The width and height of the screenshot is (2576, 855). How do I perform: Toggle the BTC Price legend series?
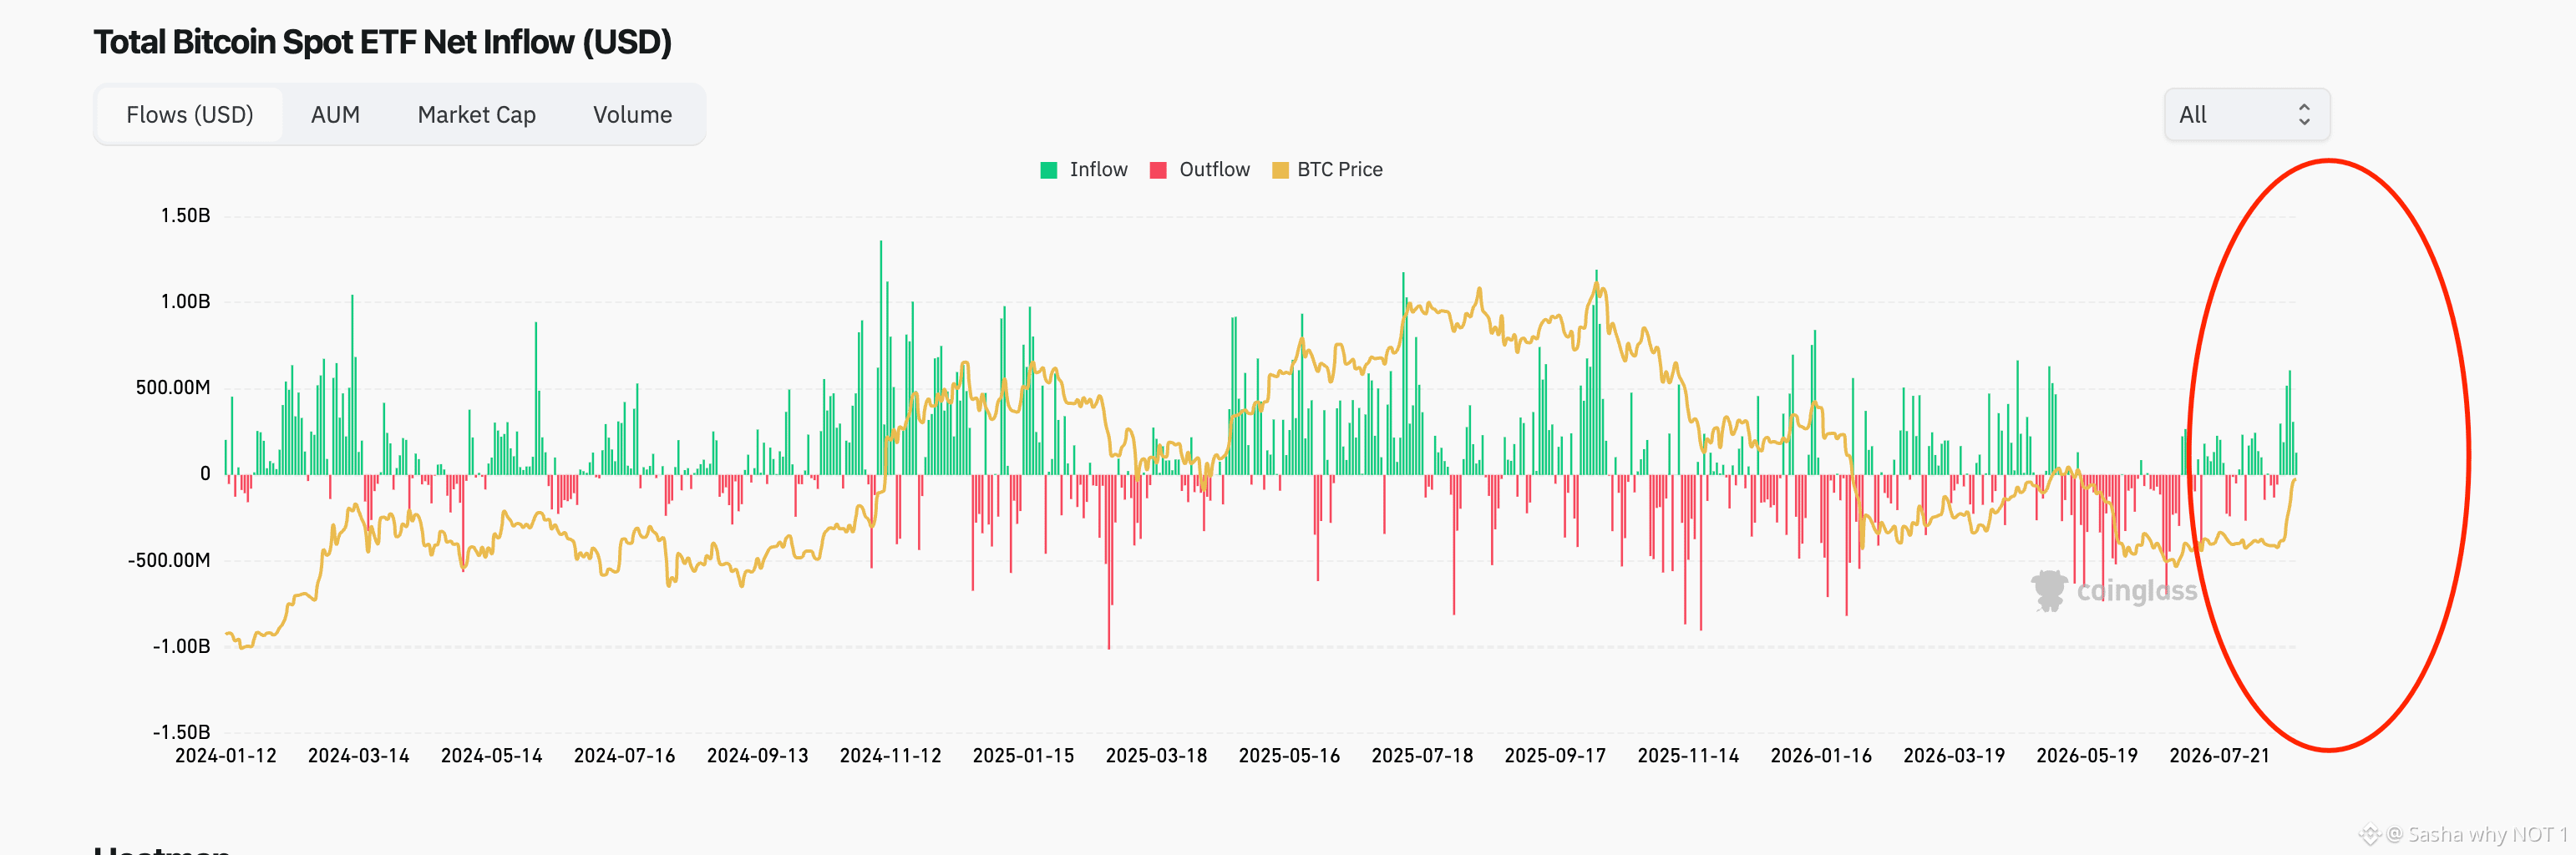[x=1327, y=170]
